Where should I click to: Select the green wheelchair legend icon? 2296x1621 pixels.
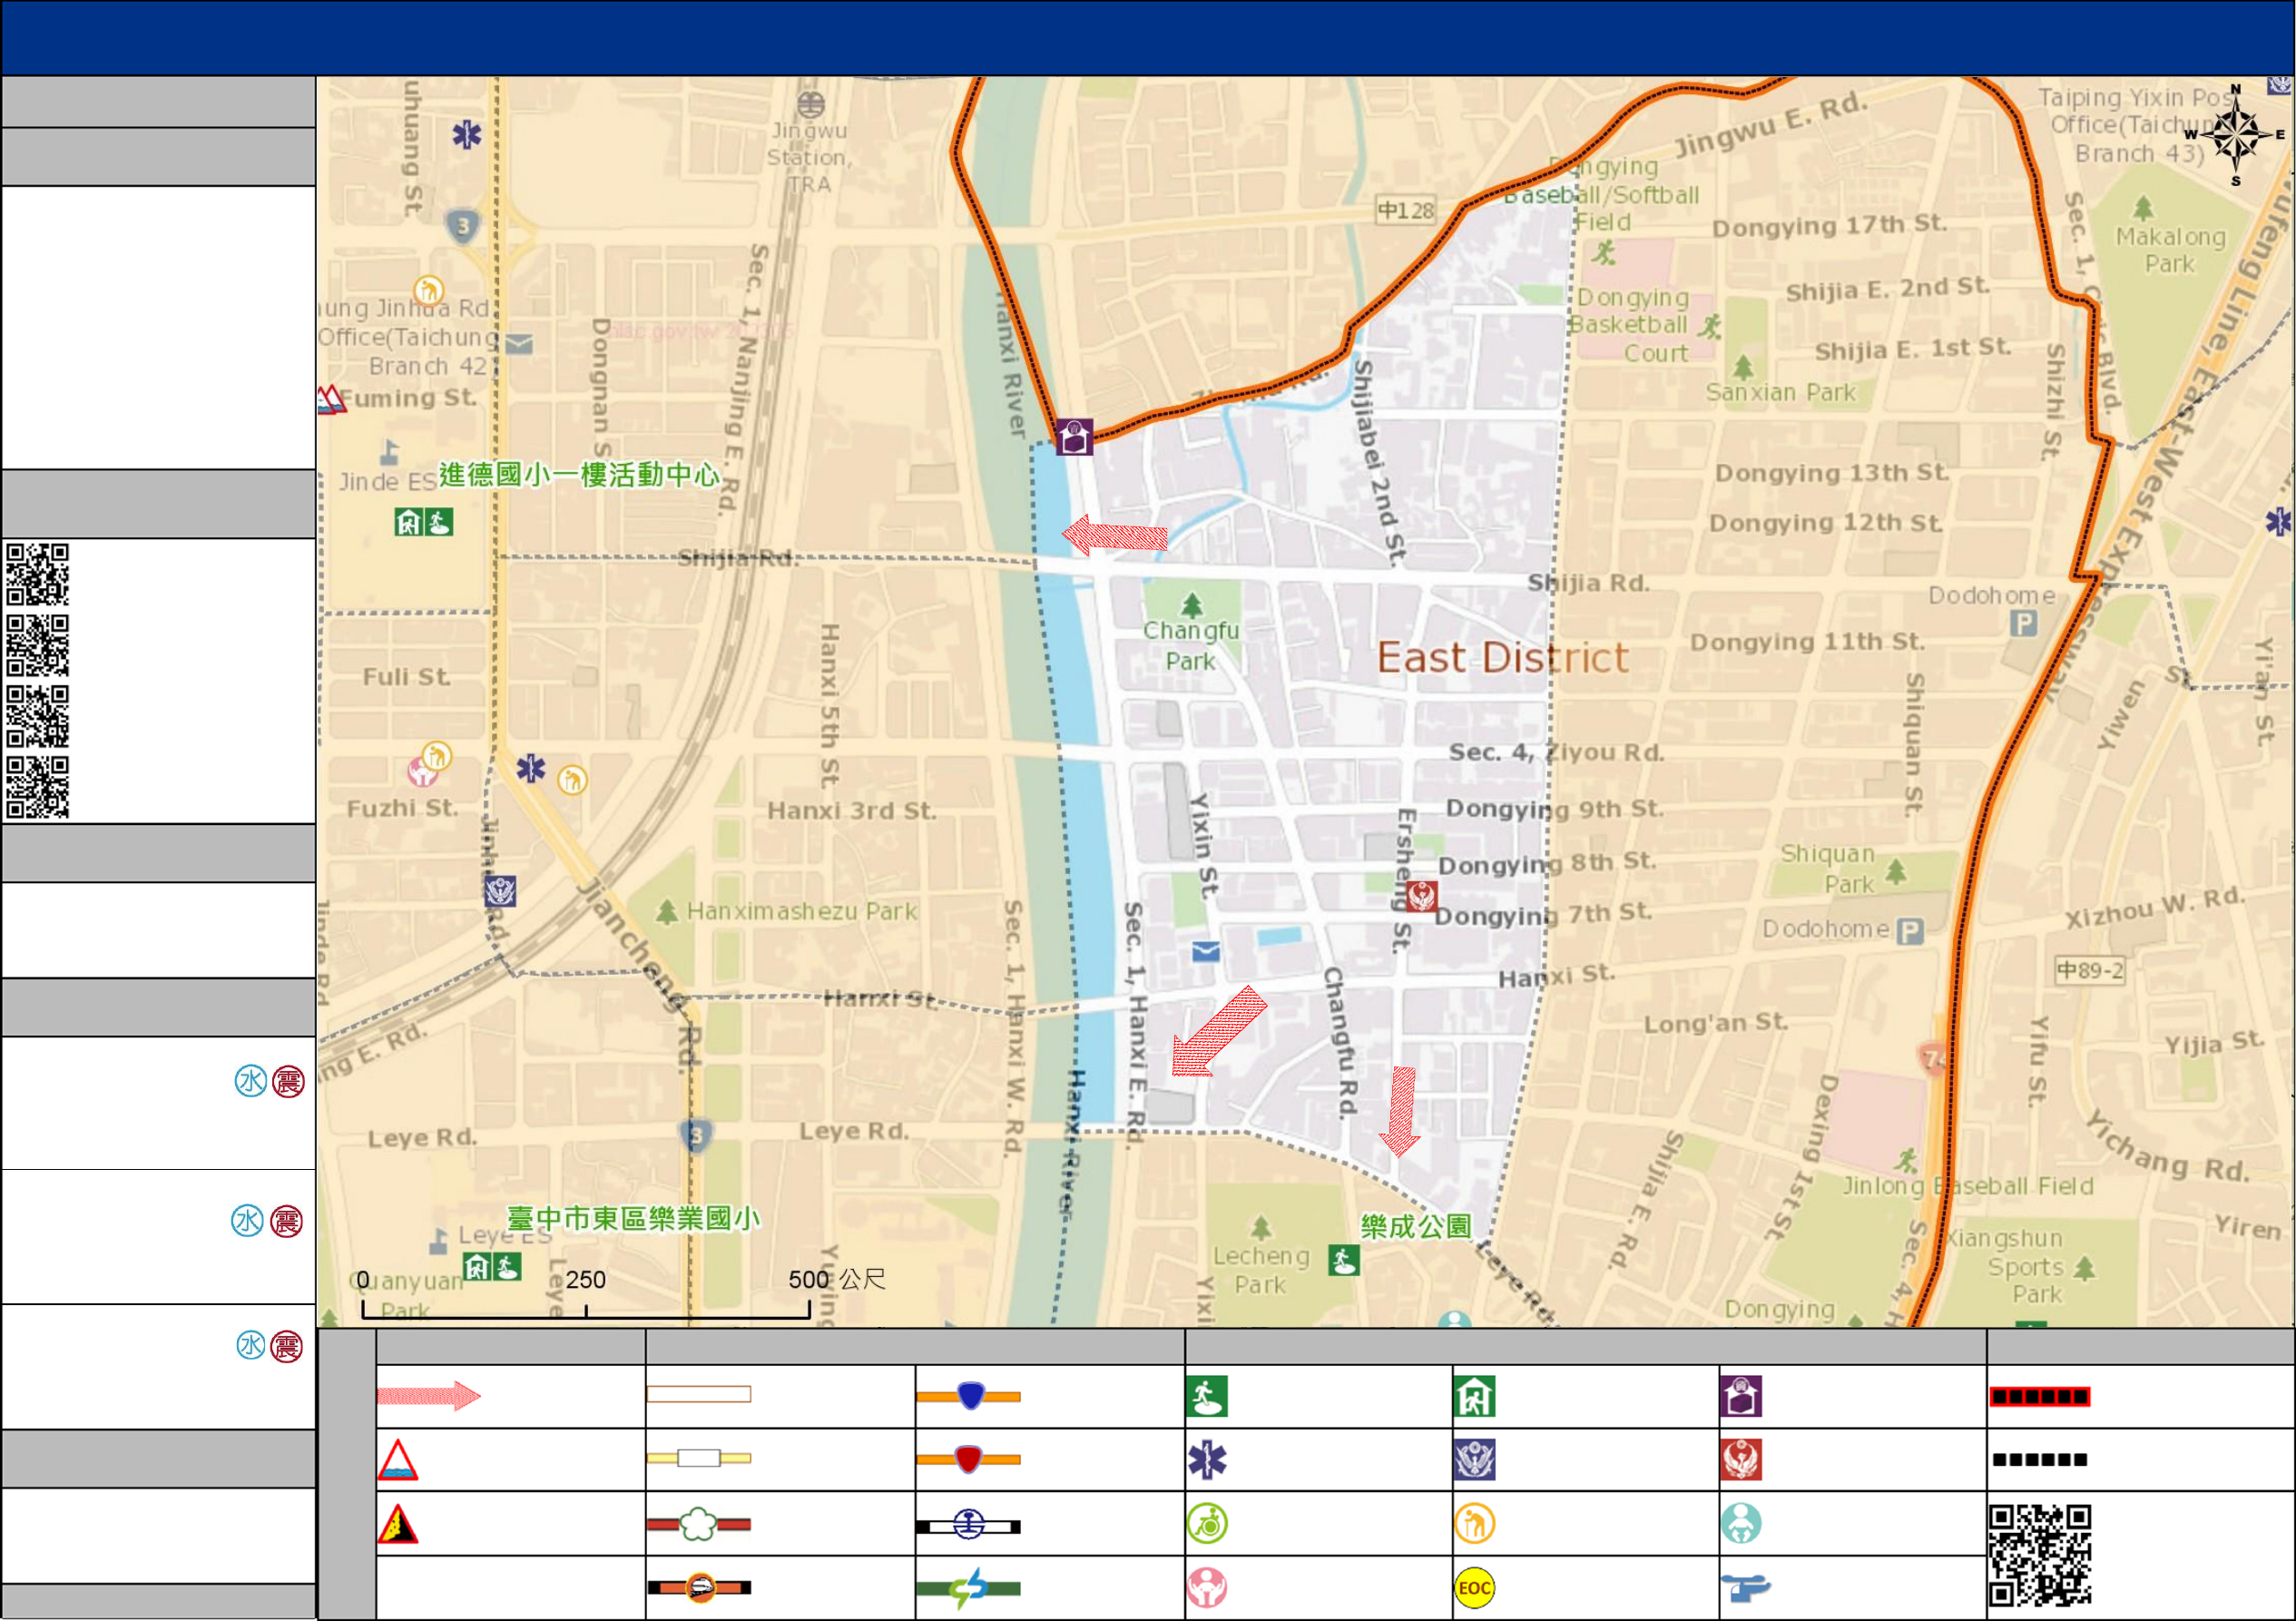[x=1207, y=1524]
